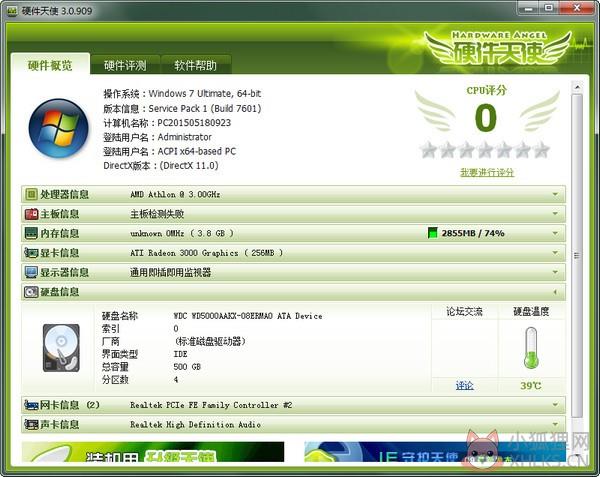Switch to the 硬件评测 (hardware benchmark) tab
600x477 pixels.
coord(125,65)
